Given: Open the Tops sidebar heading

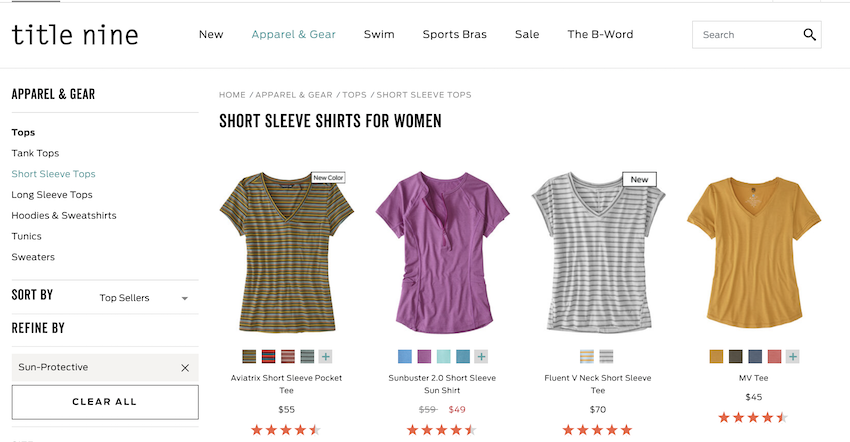Looking at the screenshot, I should coord(23,132).
